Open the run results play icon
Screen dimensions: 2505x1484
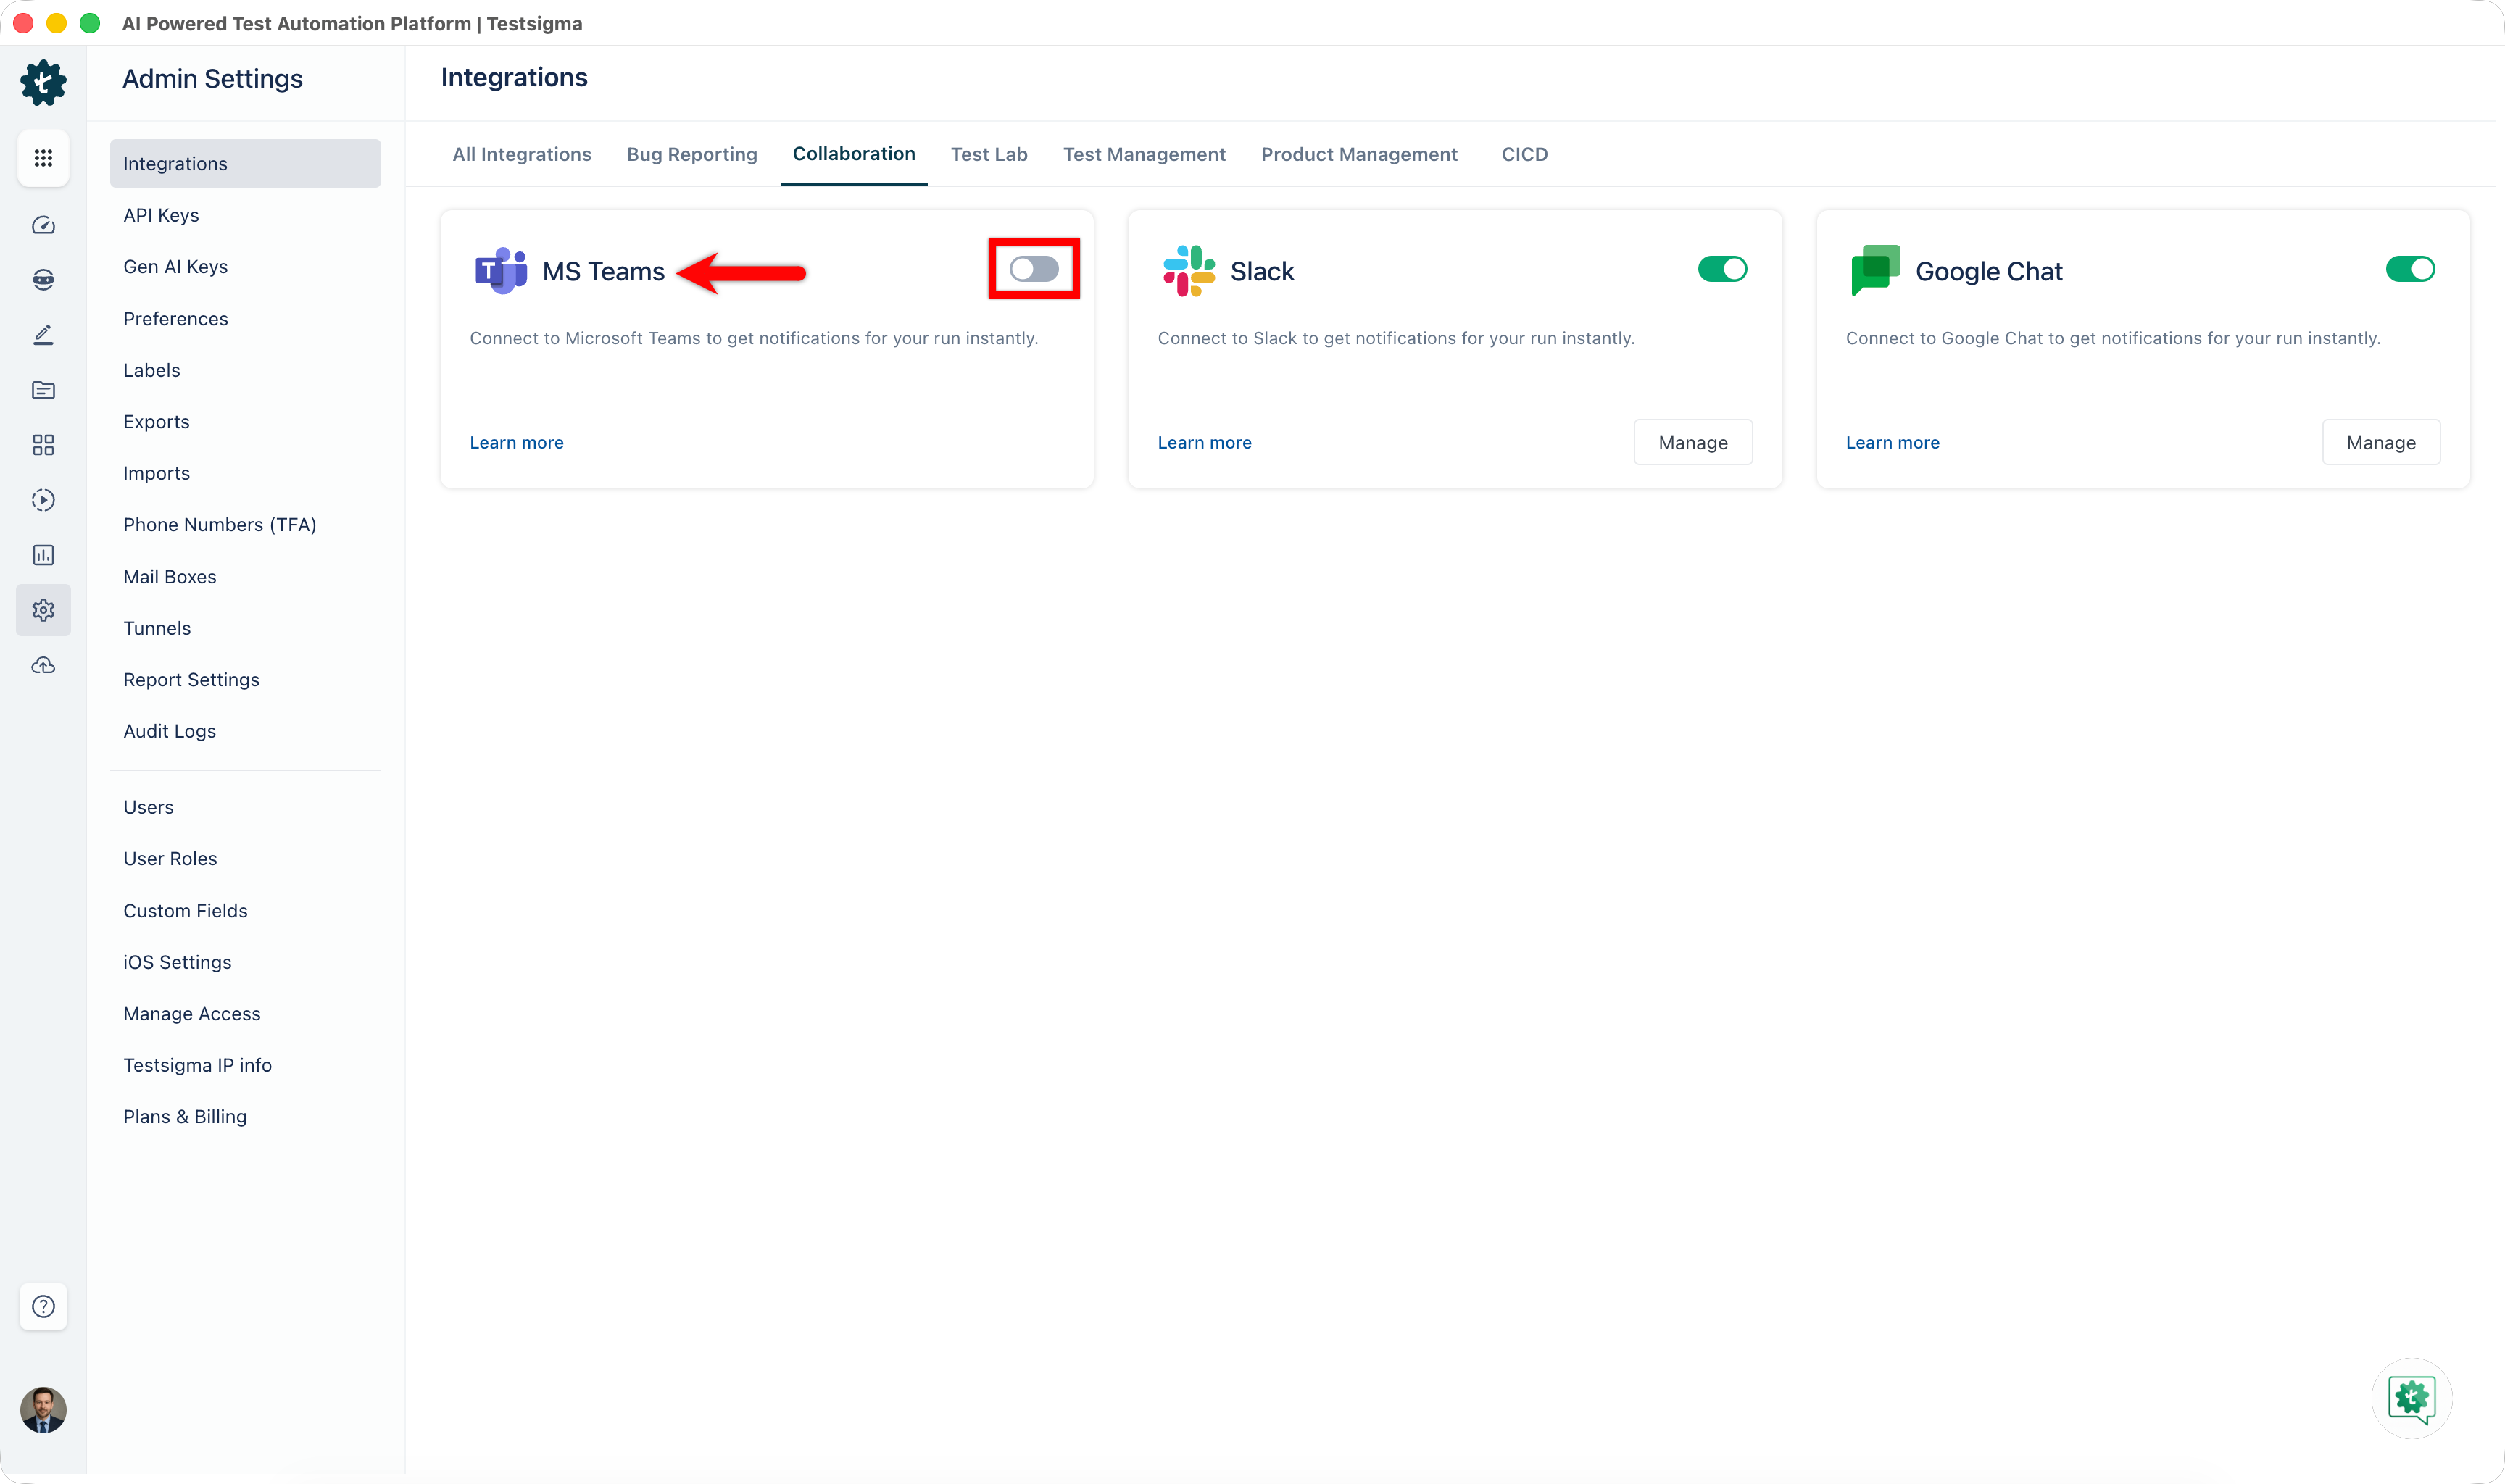tap(43, 500)
